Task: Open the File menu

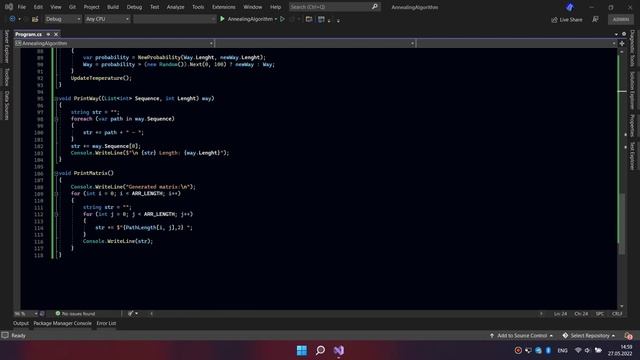Action: pos(22,7)
